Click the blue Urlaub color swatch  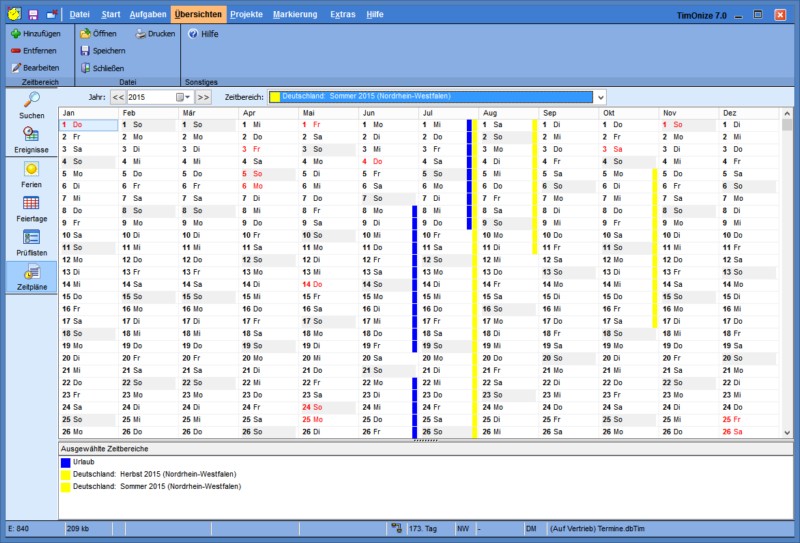66,463
